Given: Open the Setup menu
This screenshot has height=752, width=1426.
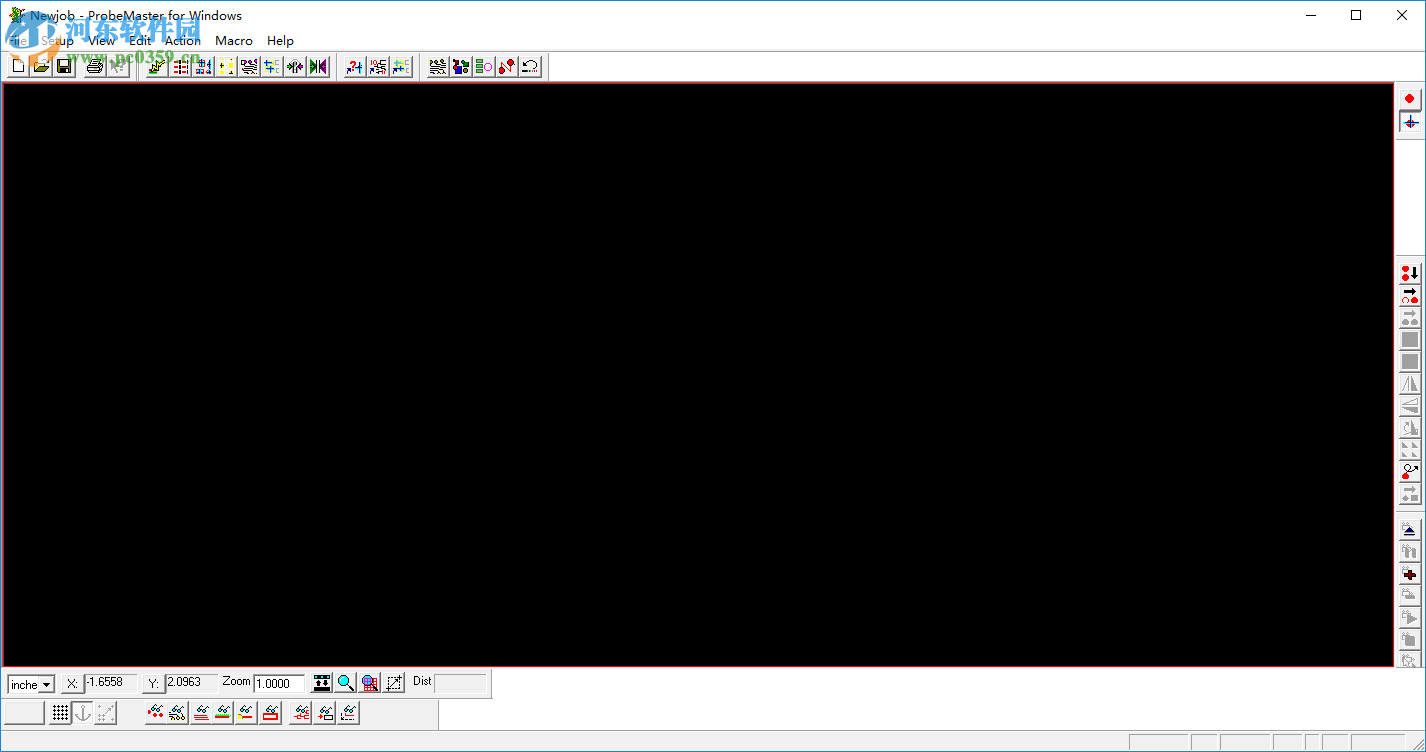Looking at the screenshot, I should tap(58, 41).
